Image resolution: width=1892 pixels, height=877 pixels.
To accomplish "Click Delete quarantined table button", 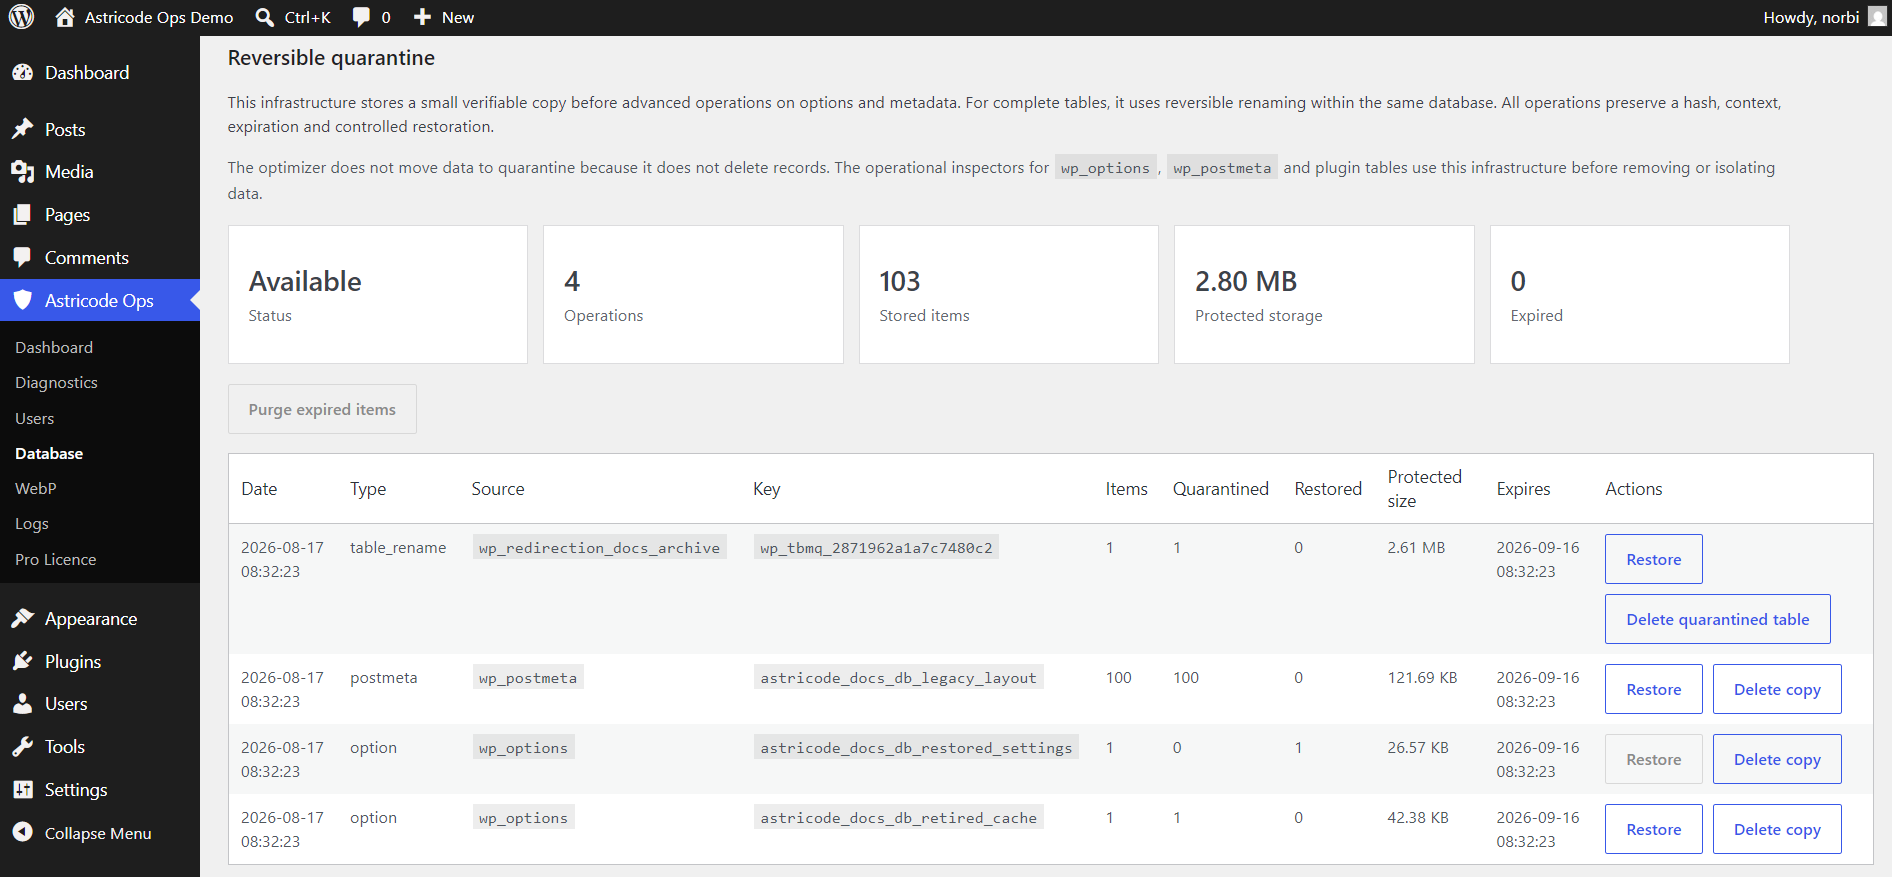I will point(1717,619).
